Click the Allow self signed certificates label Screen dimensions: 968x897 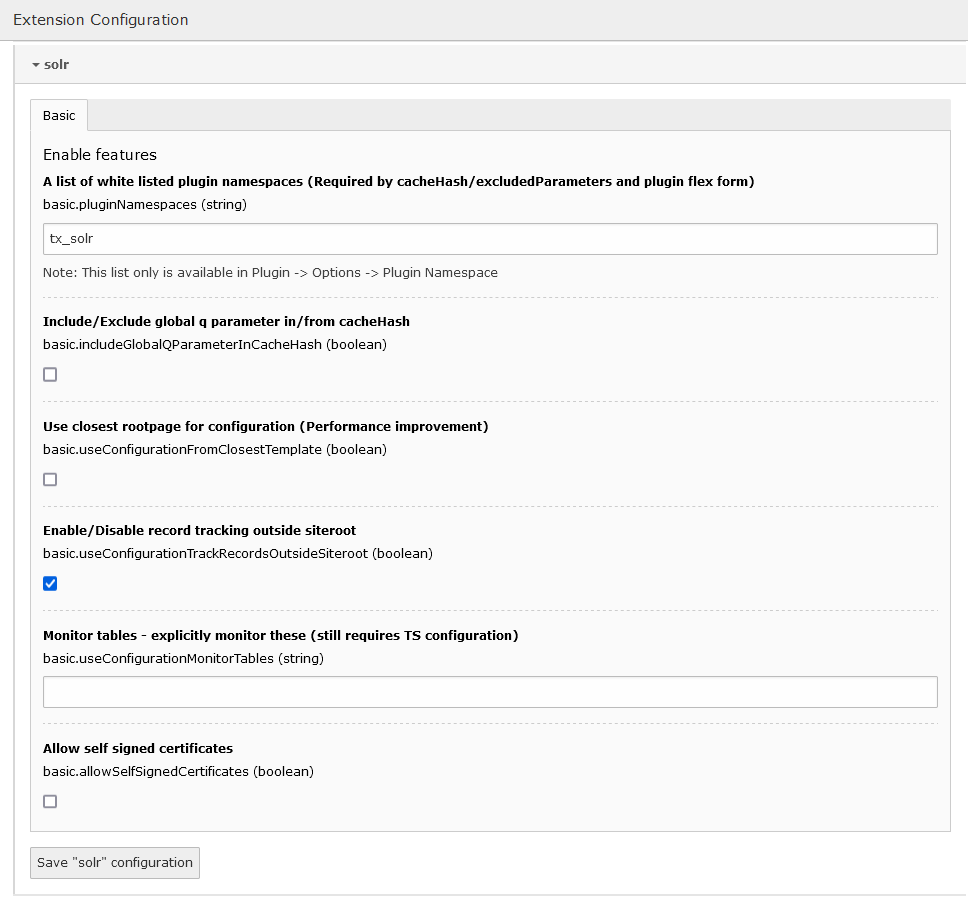pyautogui.click(x=138, y=749)
